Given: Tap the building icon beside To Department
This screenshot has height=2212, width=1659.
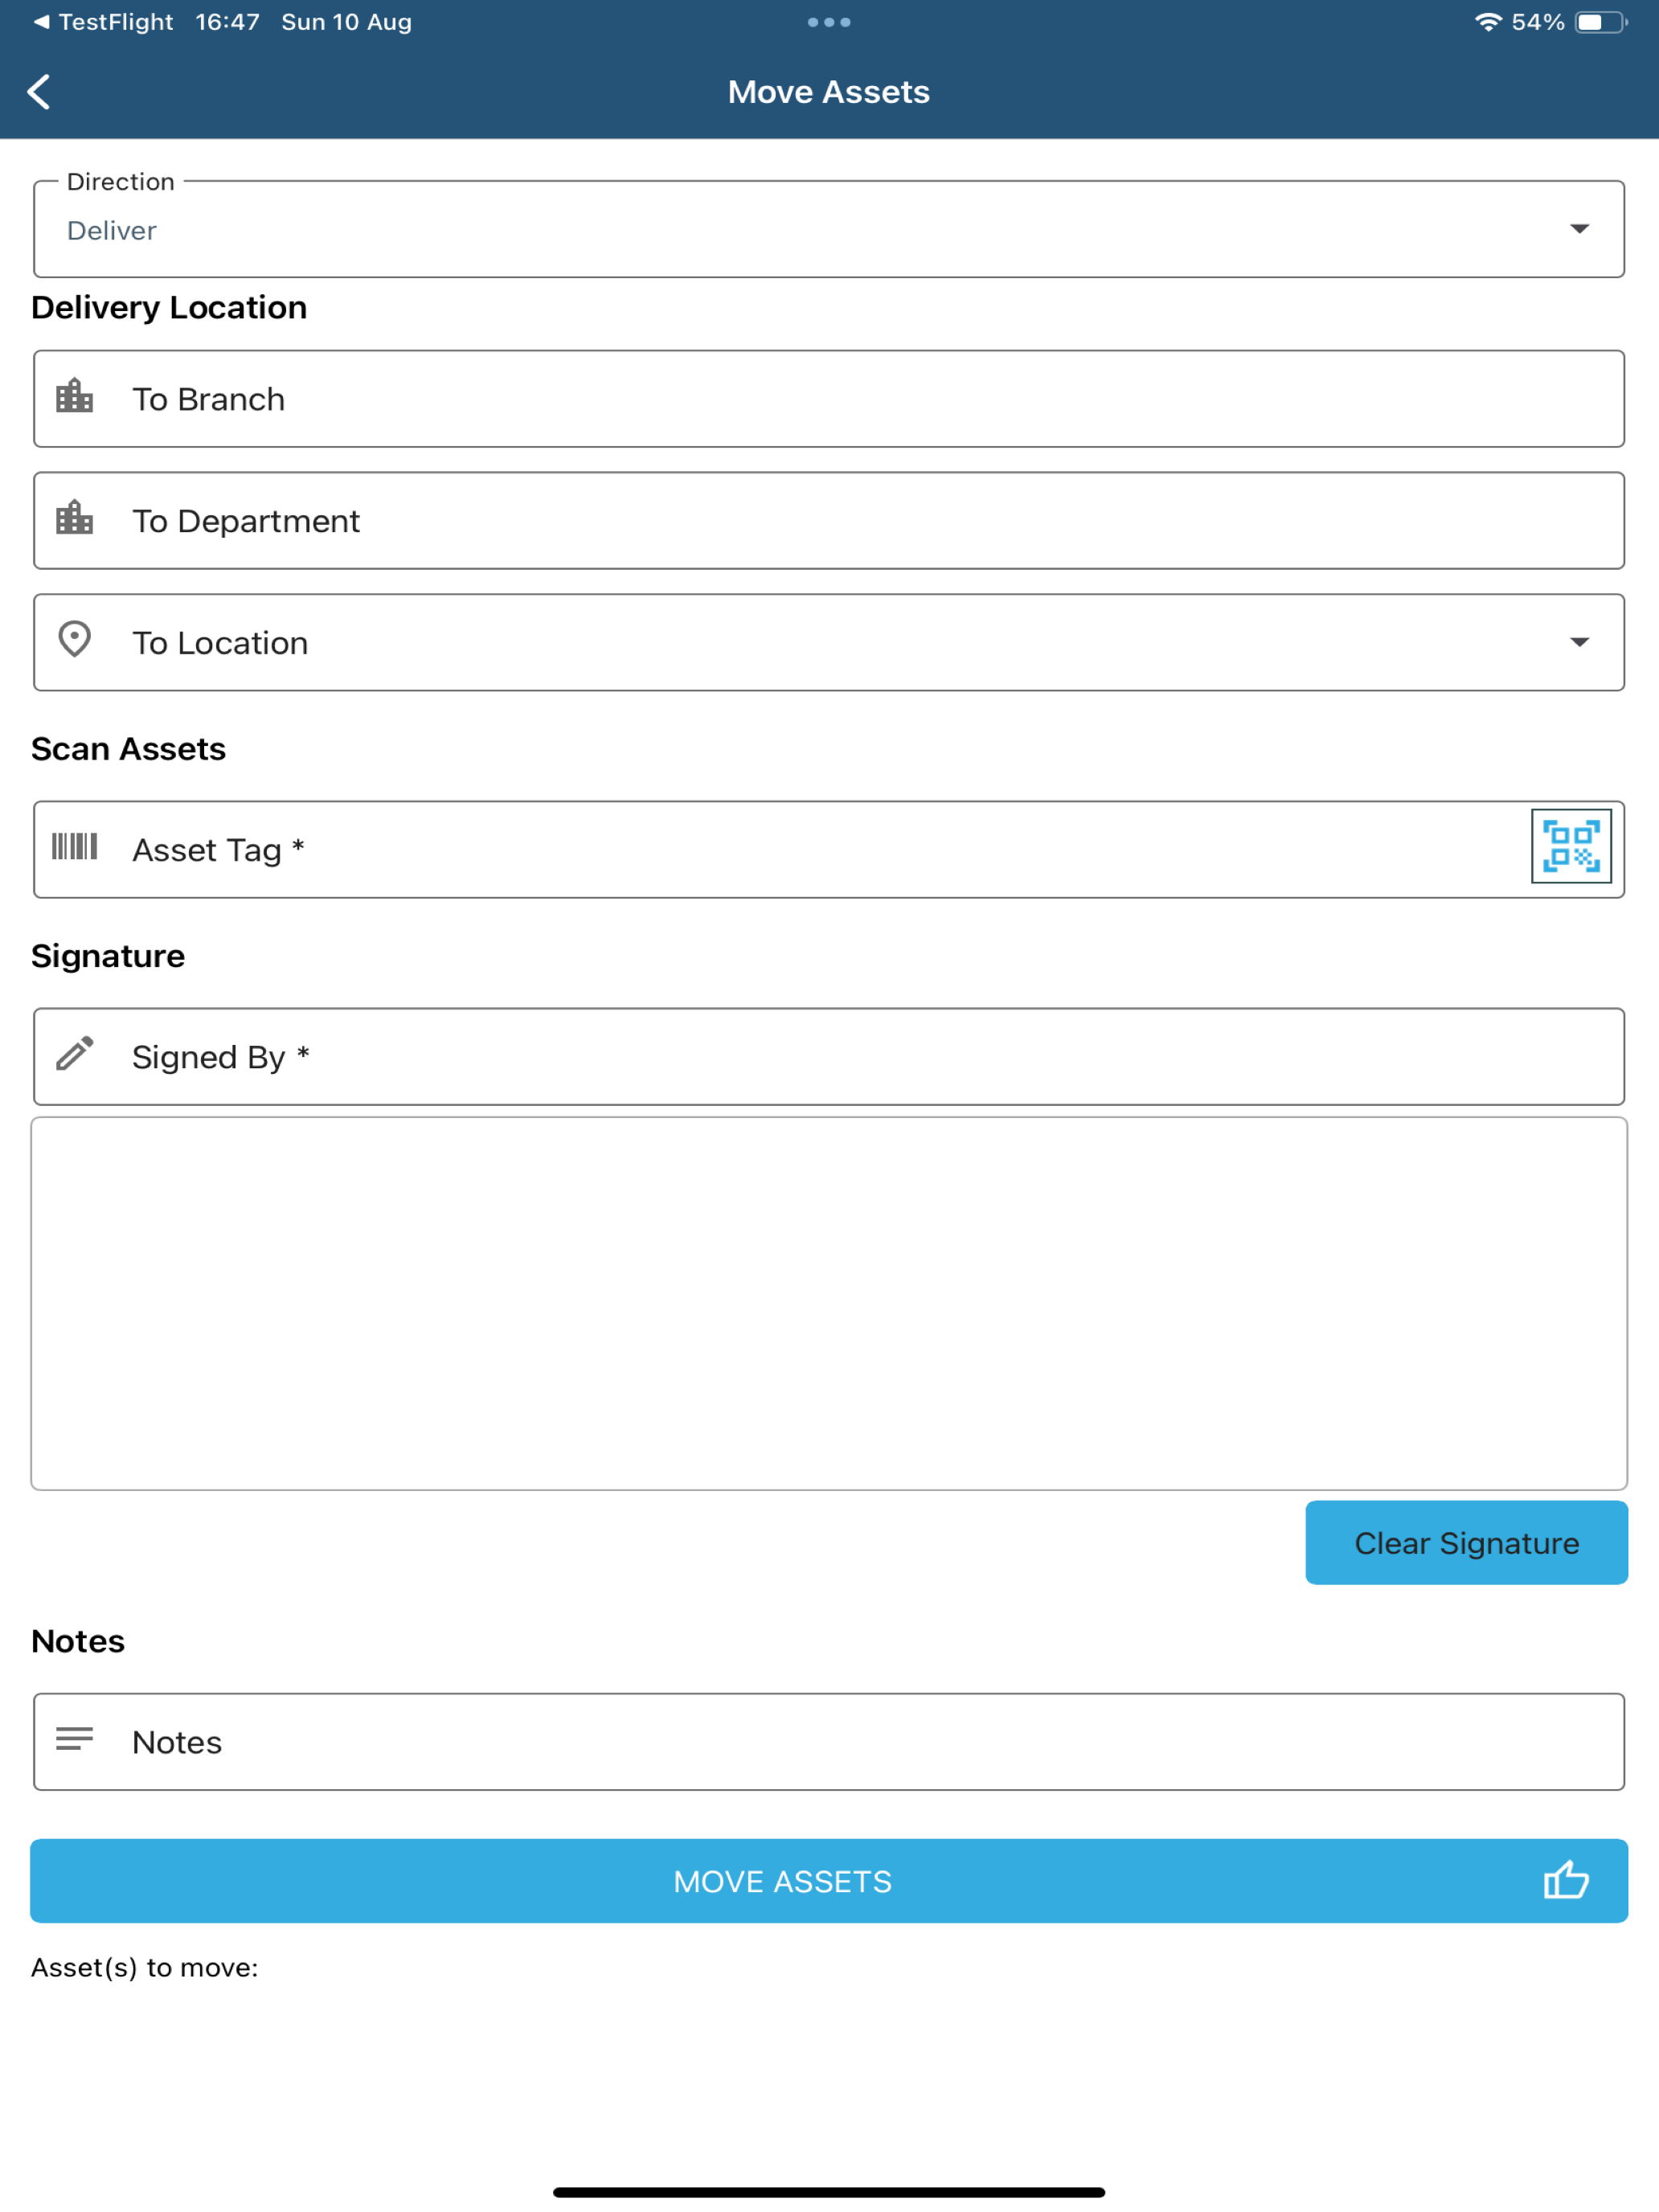Looking at the screenshot, I should point(75,518).
